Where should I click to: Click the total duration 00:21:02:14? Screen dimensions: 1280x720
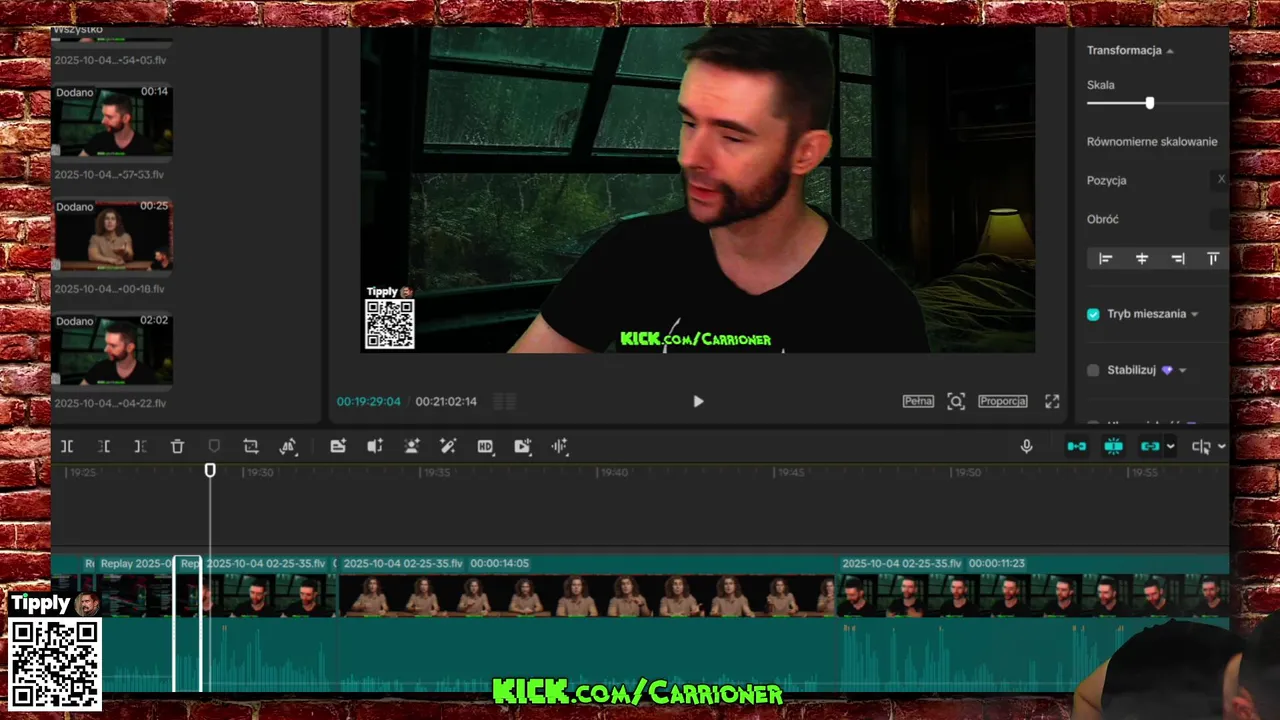coord(446,401)
